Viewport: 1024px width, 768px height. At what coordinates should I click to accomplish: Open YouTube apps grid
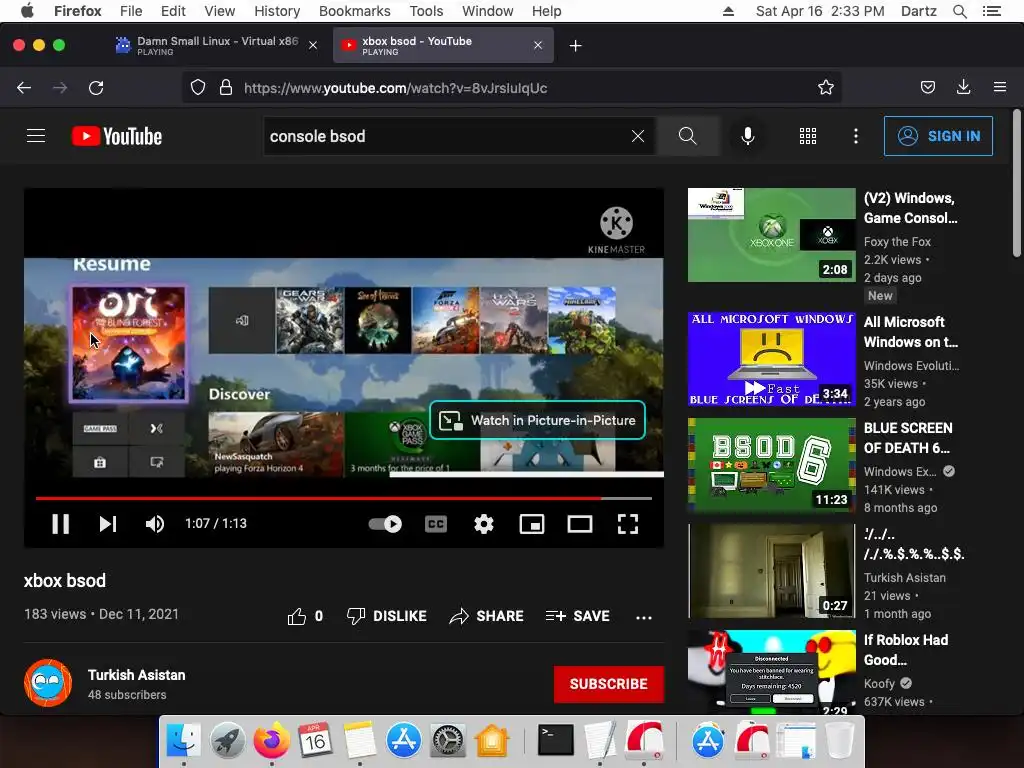[808, 136]
